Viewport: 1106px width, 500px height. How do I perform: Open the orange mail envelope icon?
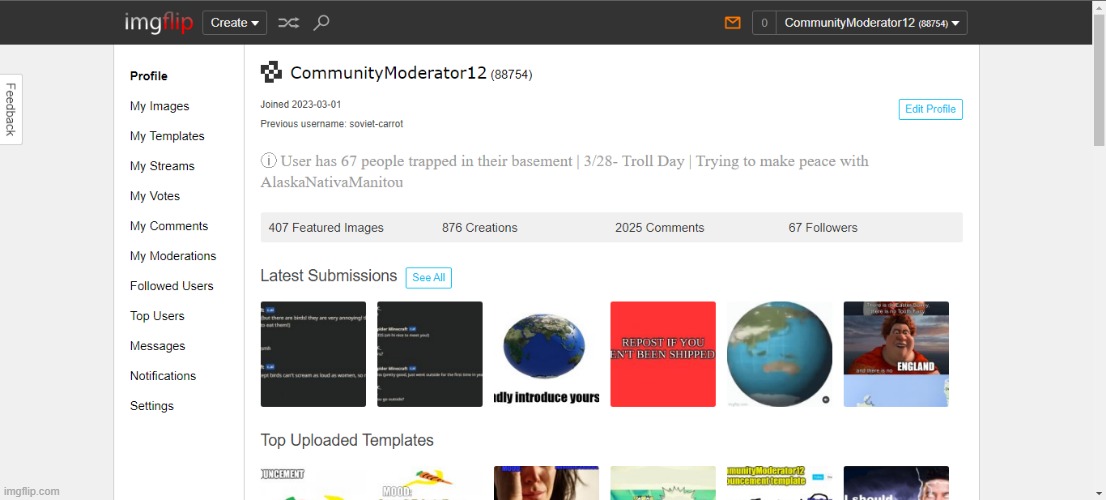[x=733, y=23]
